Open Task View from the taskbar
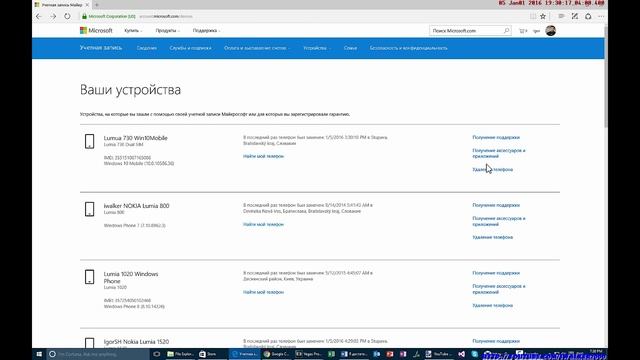The image size is (640, 360). [x=156, y=354]
